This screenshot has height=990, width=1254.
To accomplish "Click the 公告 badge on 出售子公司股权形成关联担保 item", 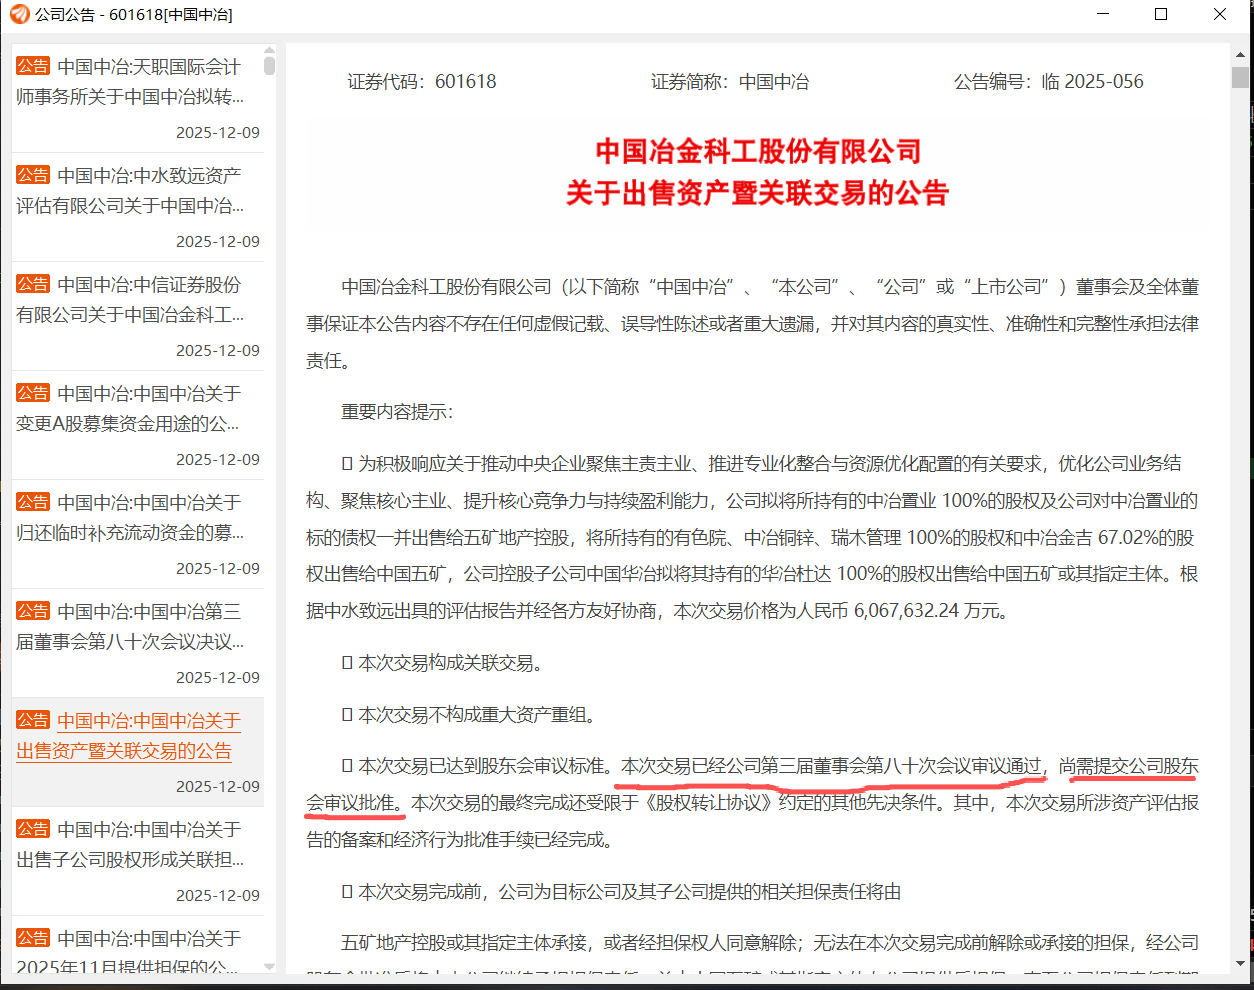I will click(x=33, y=829).
